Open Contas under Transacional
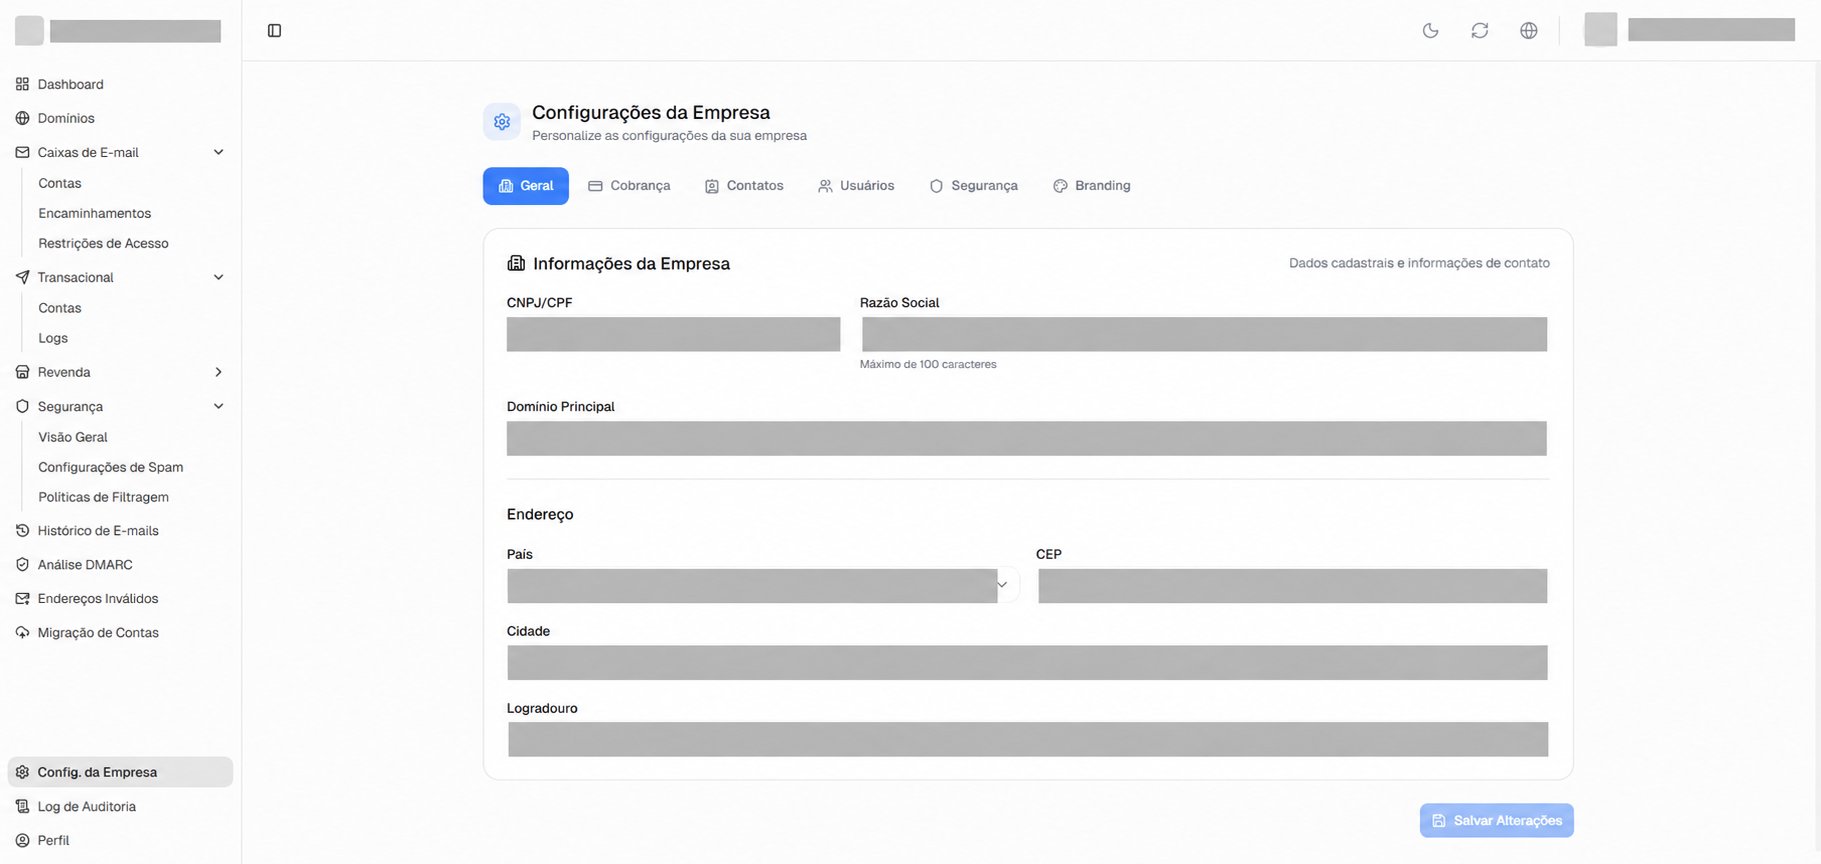Screen dimensions: 1821x864 pos(59,308)
